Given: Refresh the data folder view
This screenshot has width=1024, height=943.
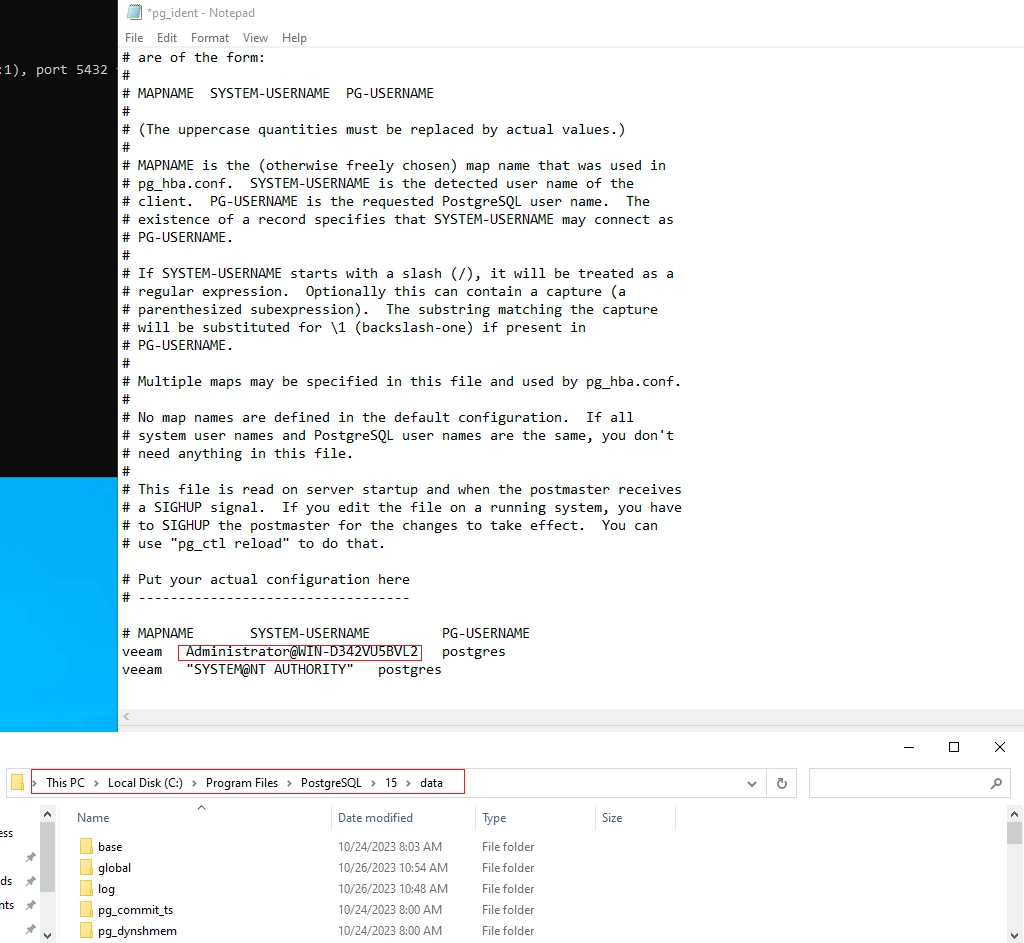Looking at the screenshot, I should coord(781,783).
